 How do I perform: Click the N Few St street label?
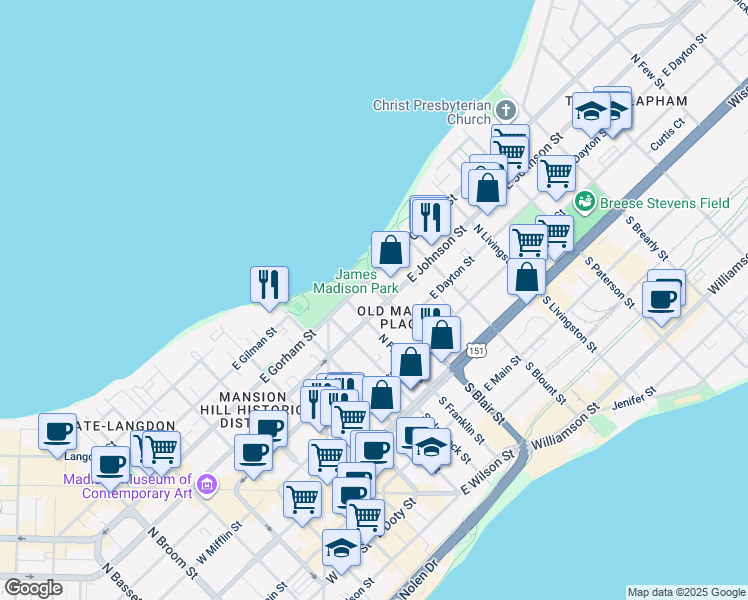click(x=647, y=72)
